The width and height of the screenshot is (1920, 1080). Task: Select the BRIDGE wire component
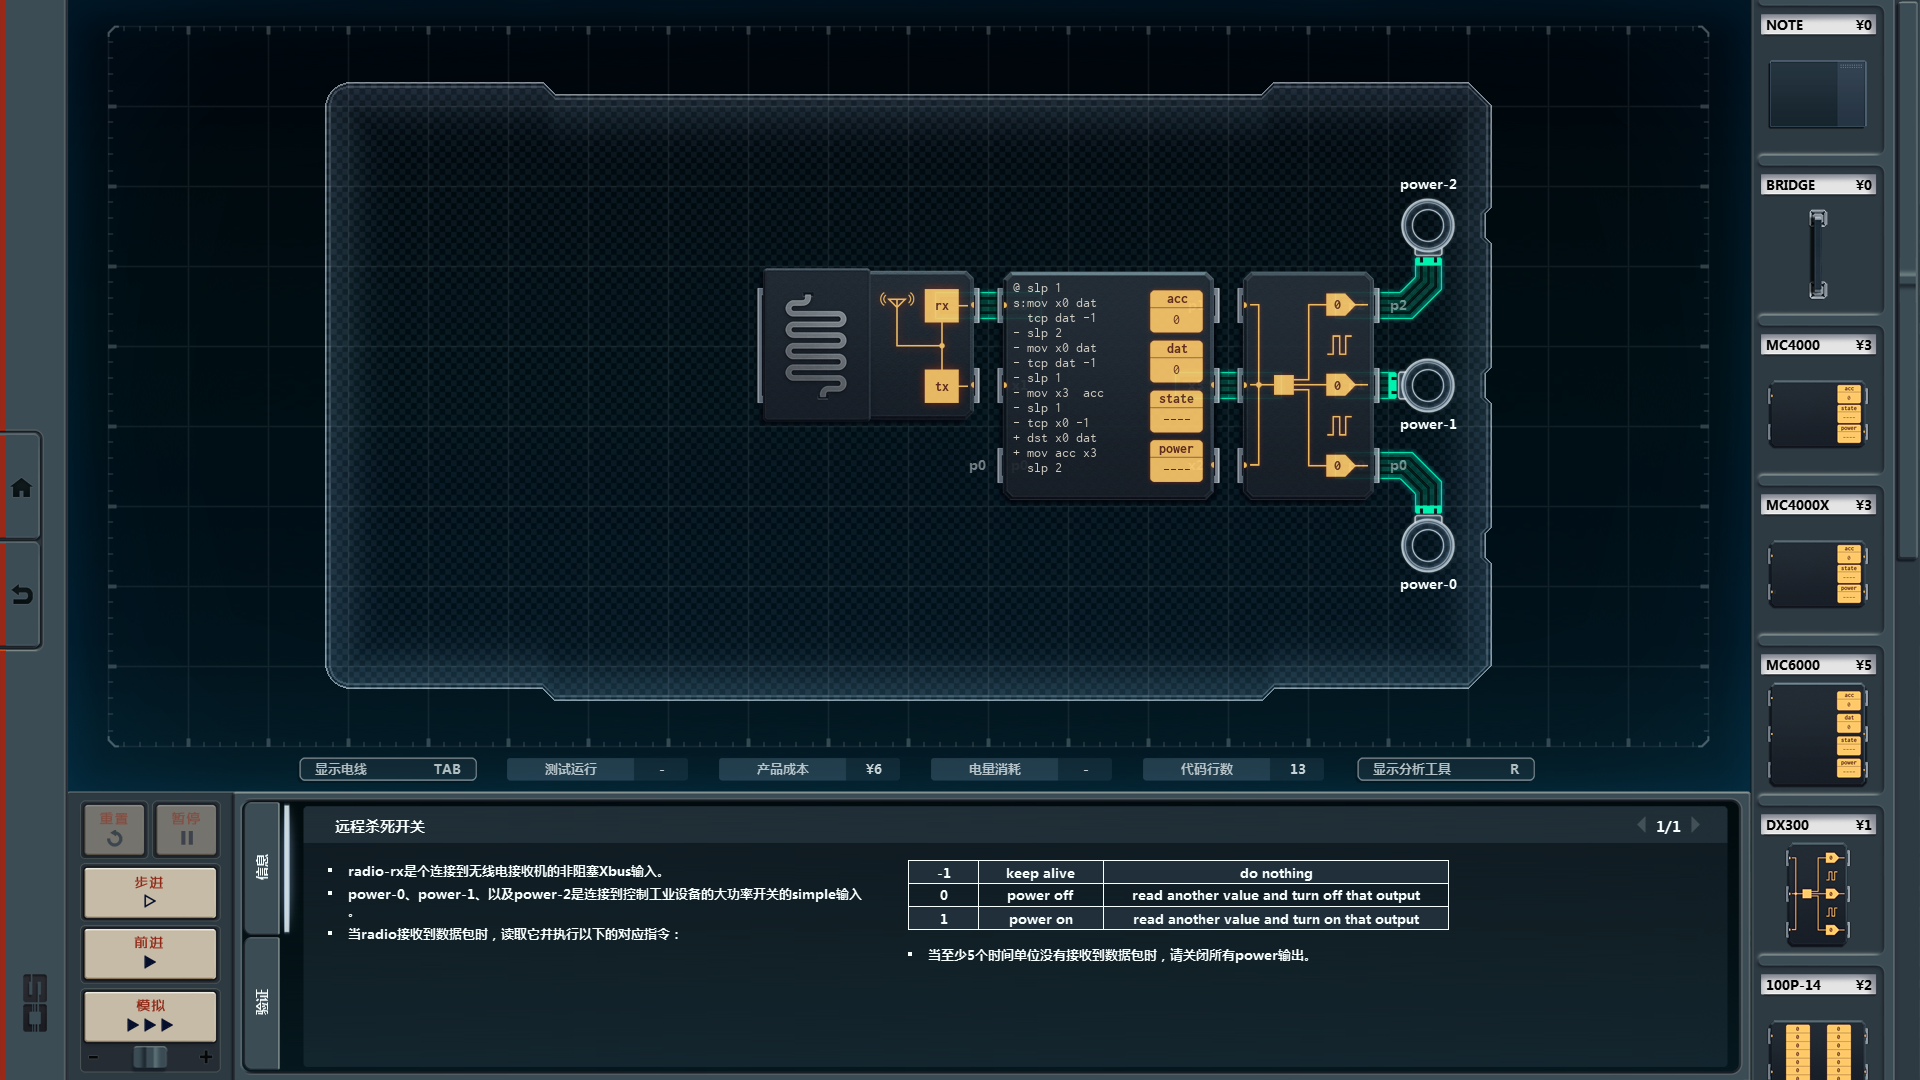click(1817, 253)
